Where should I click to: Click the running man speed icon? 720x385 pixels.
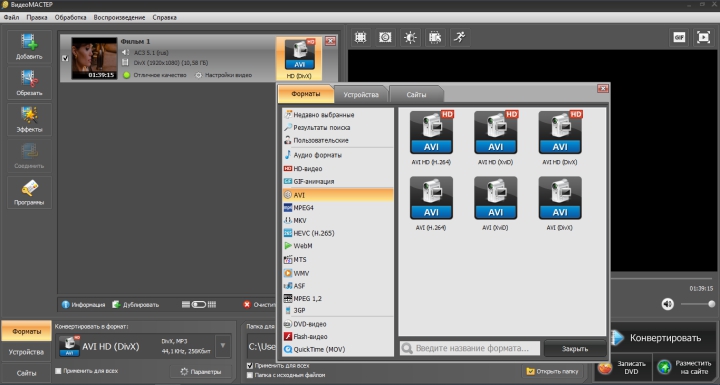[x=460, y=37]
